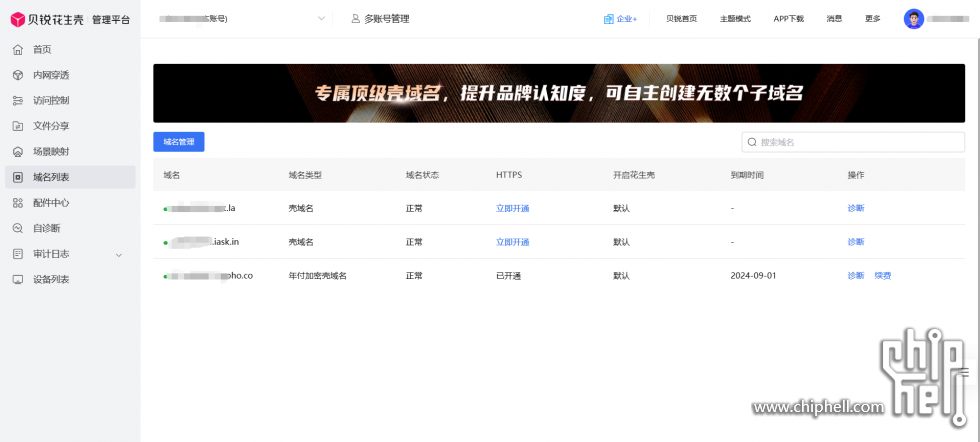Click the 贝锐花生壳 logo icon
This screenshot has height=442, width=980.
(18, 19)
